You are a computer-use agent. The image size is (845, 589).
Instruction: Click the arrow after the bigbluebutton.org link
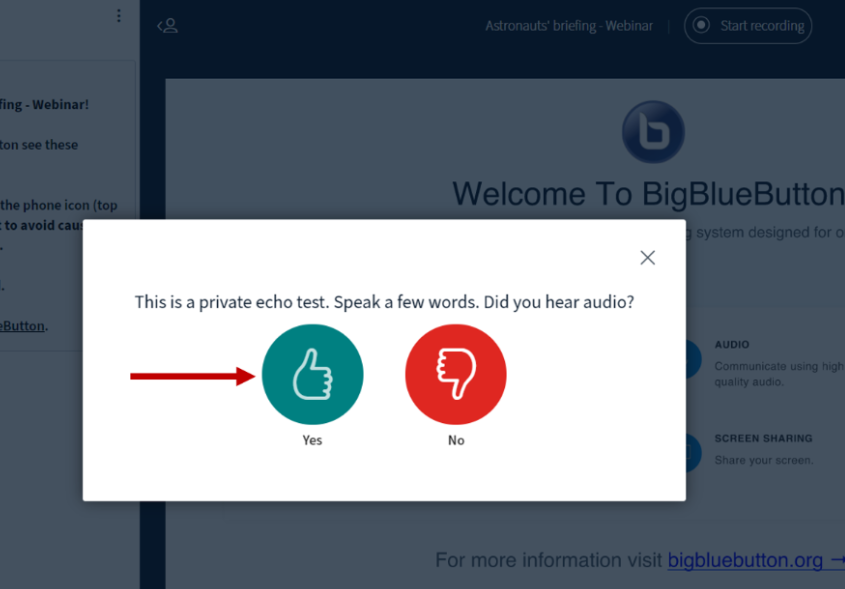point(837,560)
